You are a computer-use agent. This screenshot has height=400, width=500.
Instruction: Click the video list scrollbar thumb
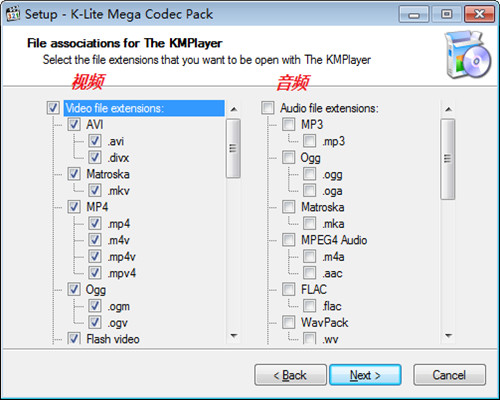(x=233, y=148)
